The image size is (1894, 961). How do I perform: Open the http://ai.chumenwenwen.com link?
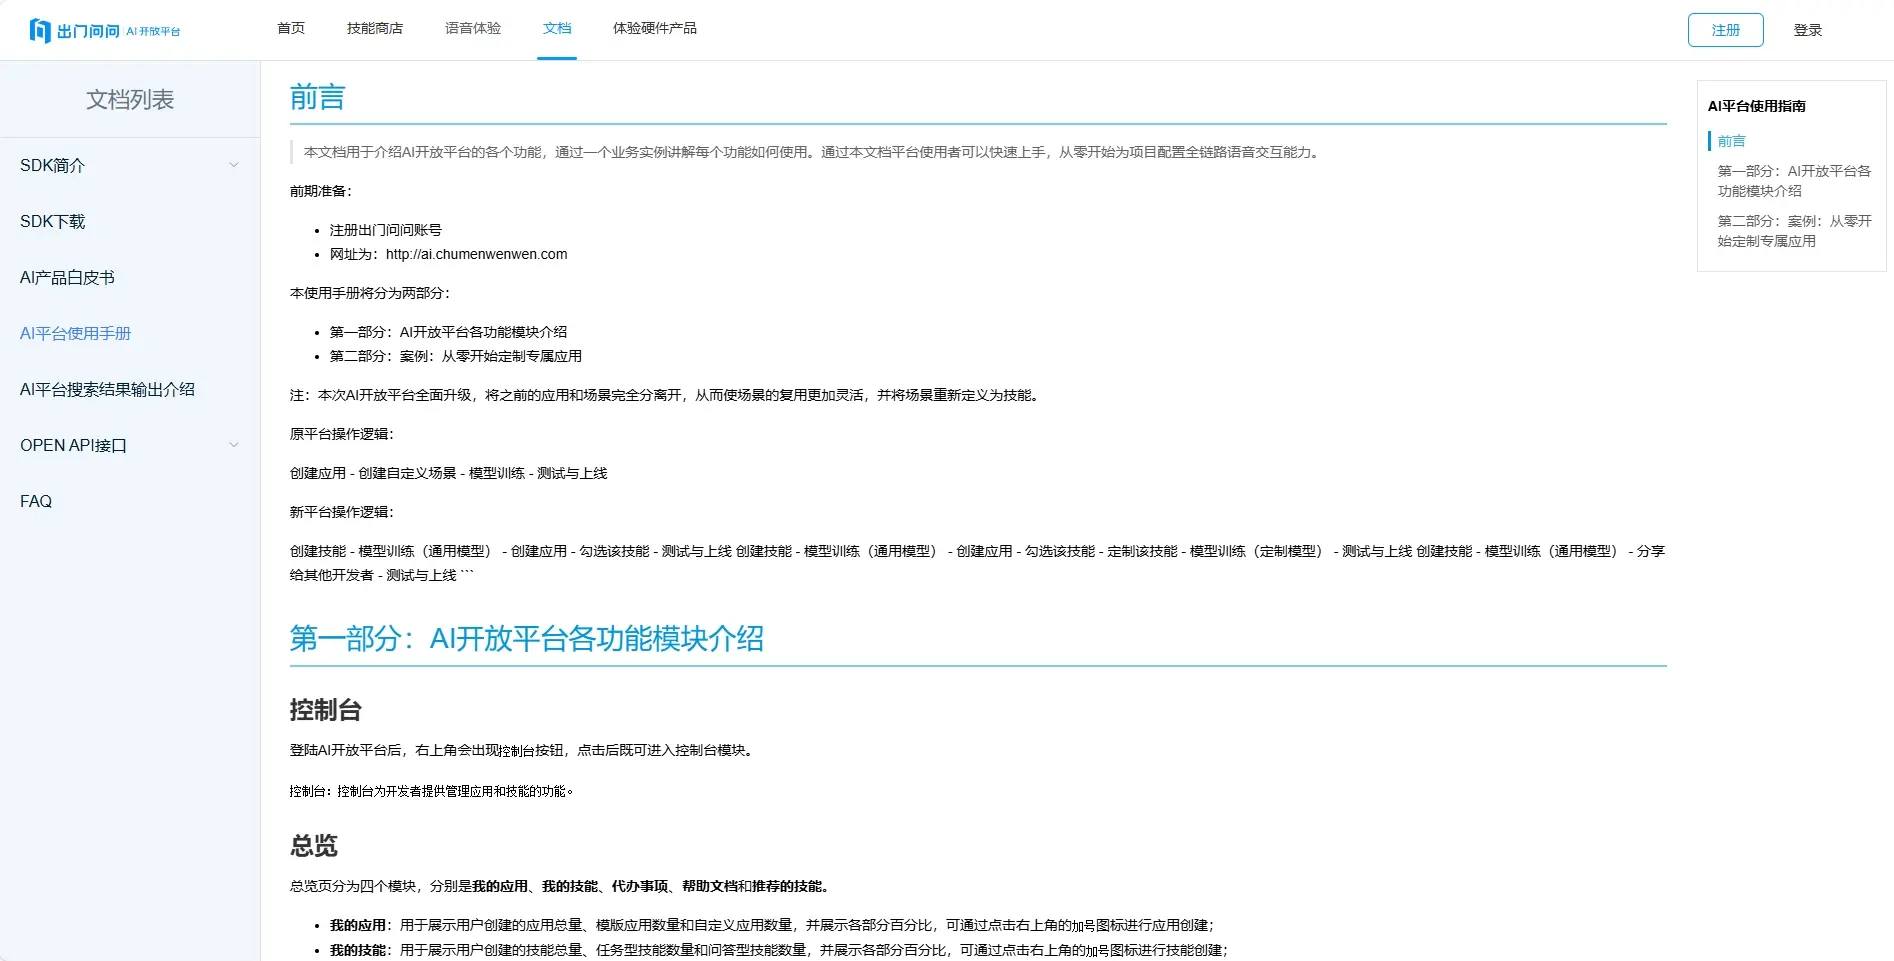476,254
